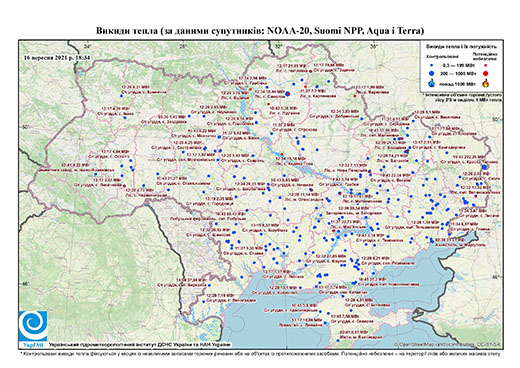Image resolution: width=520 pixels, height=368 pixels.
Task: Click the red marker labeled 13:17 1.99 MW
Action: [355, 96]
